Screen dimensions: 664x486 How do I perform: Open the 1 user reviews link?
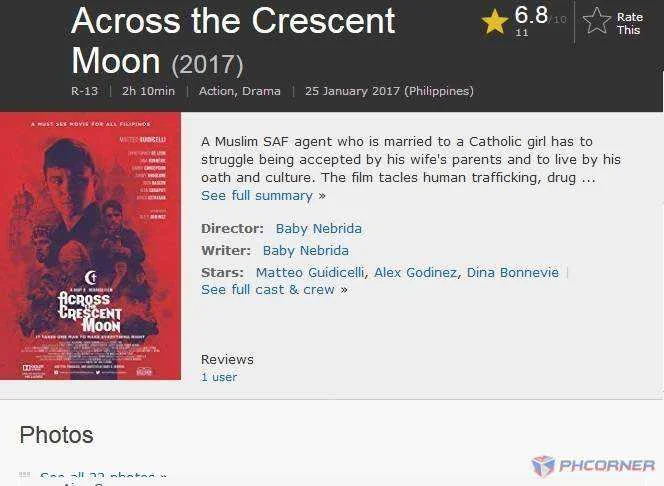[x=219, y=377]
